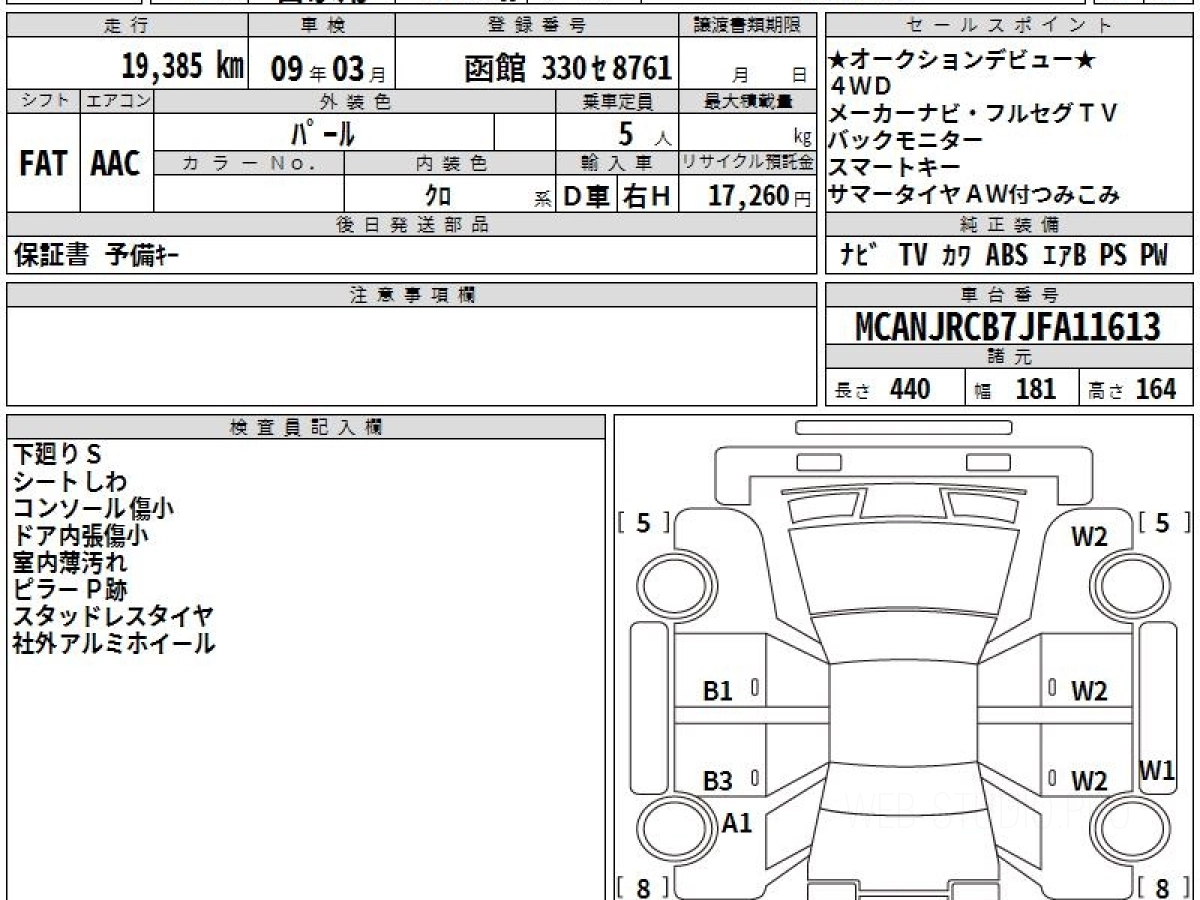Image resolution: width=1200 pixels, height=900 pixels.
Task: Click the スマートキー sales point
Action: pyautogui.click(x=895, y=167)
